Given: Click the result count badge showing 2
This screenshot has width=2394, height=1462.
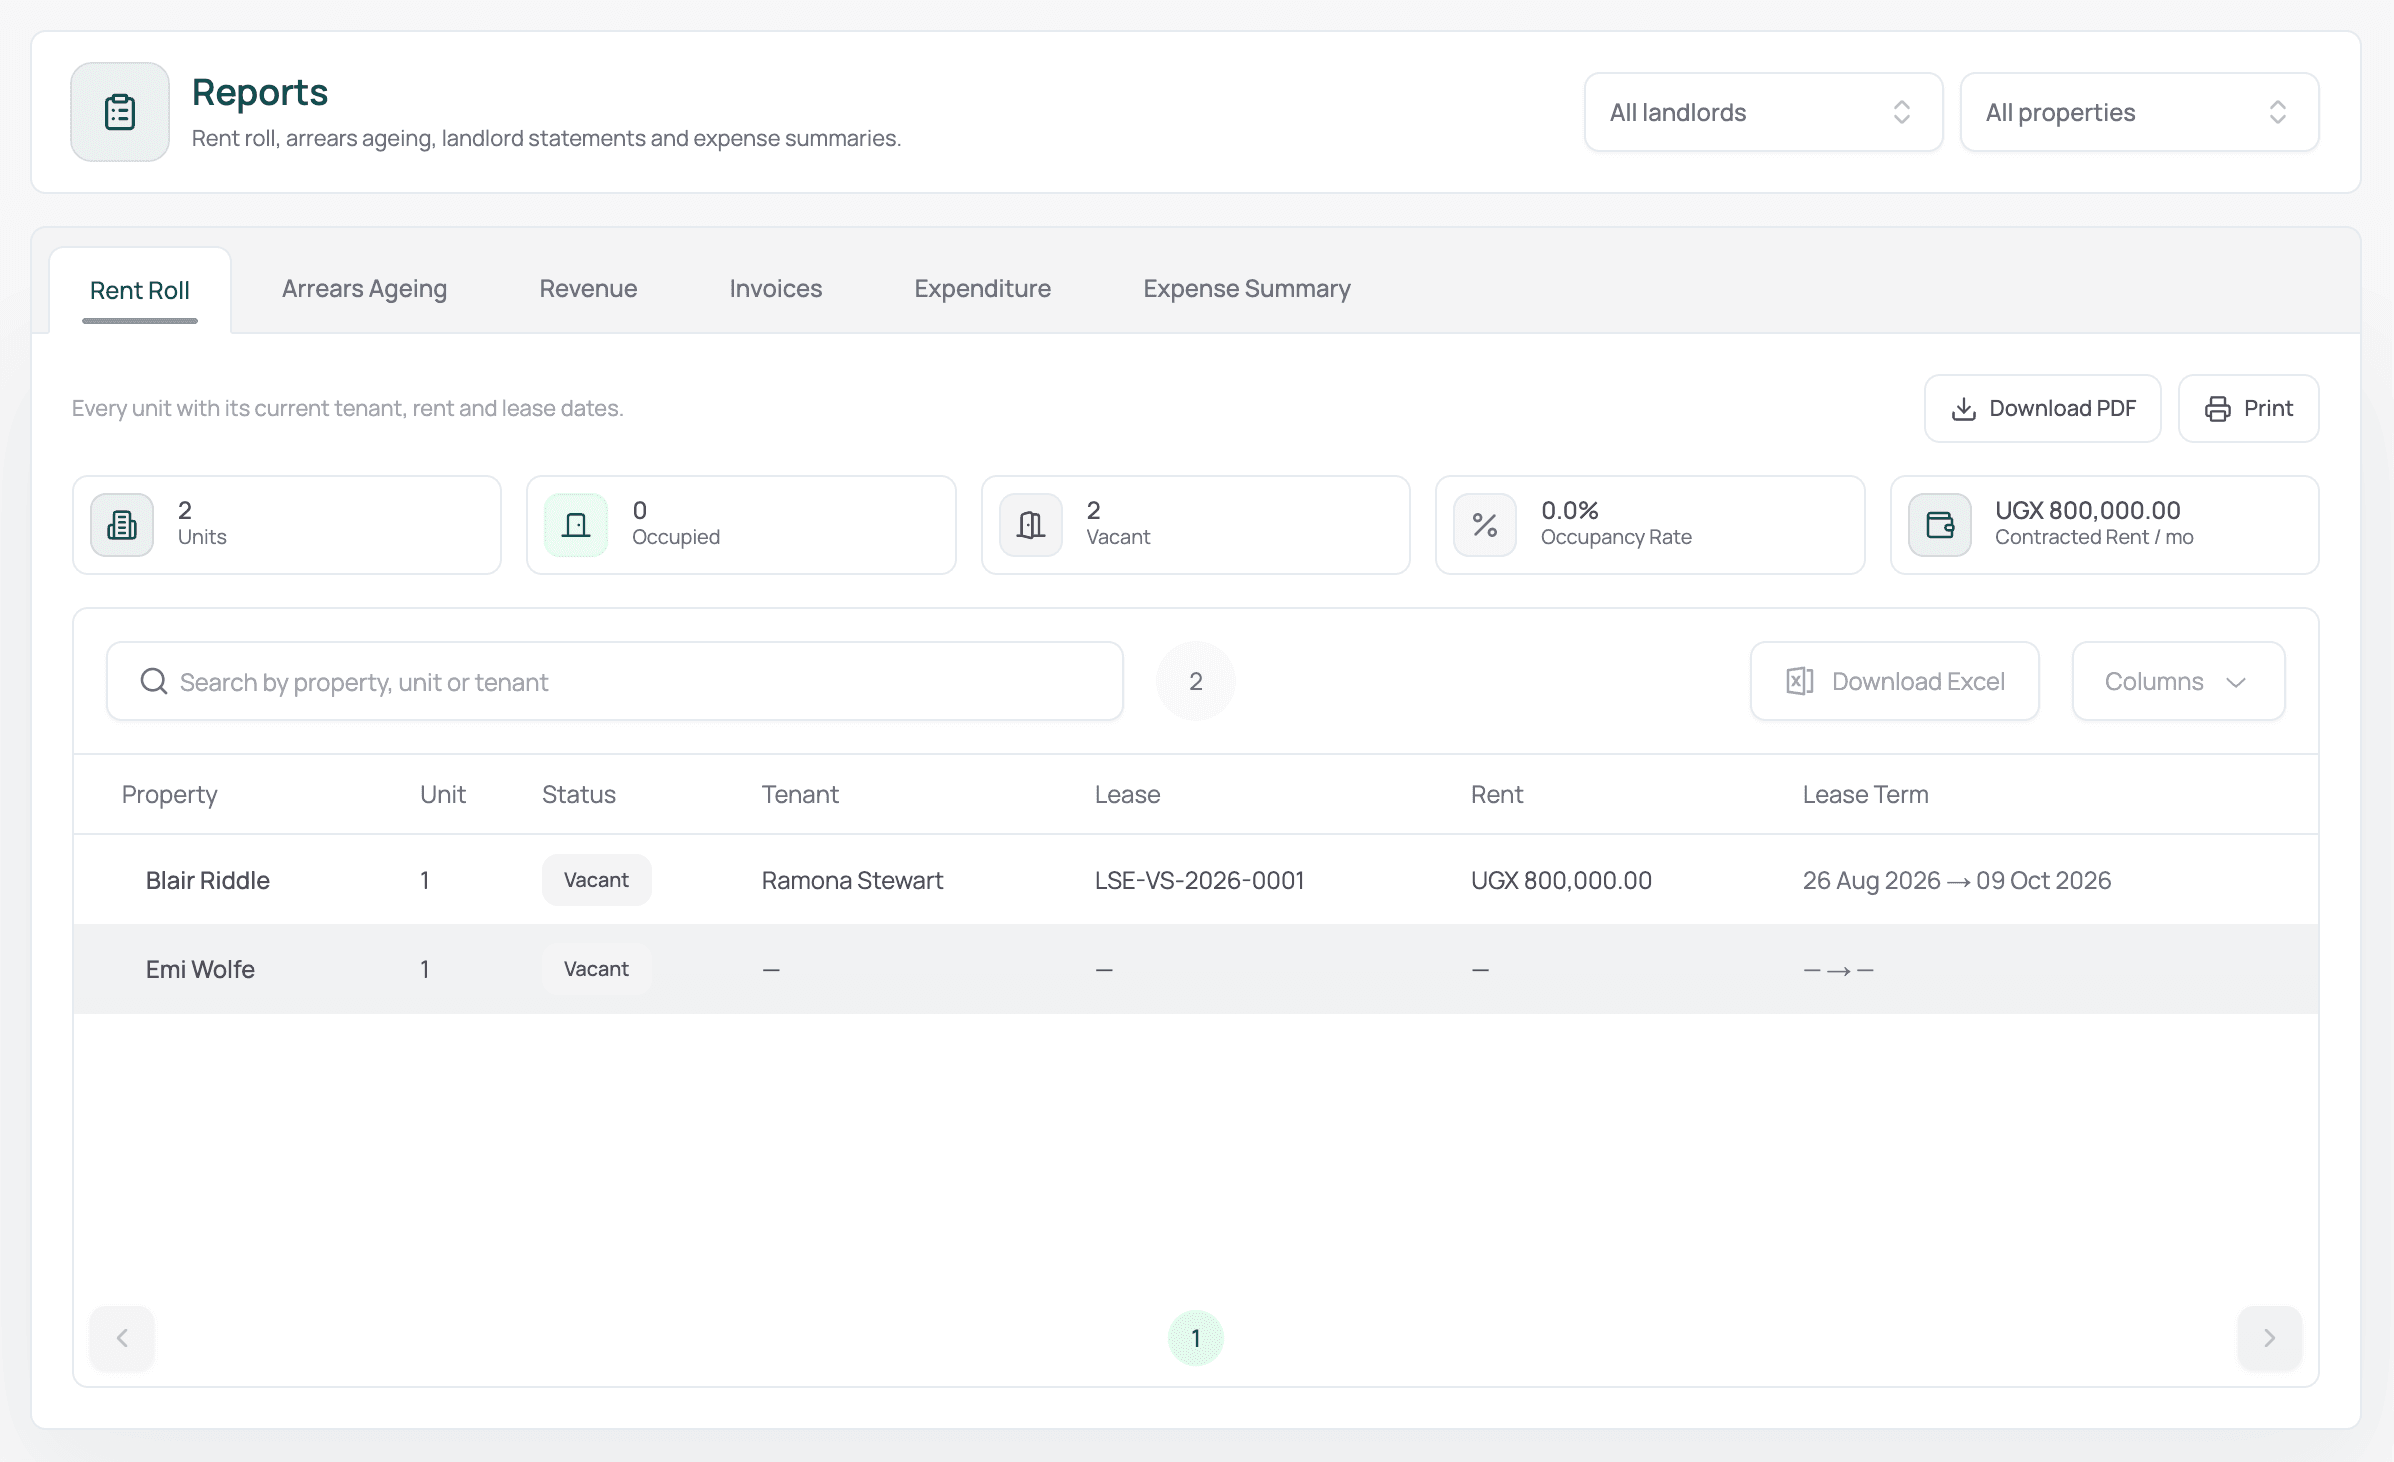Looking at the screenshot, I should coord(1196,681).
